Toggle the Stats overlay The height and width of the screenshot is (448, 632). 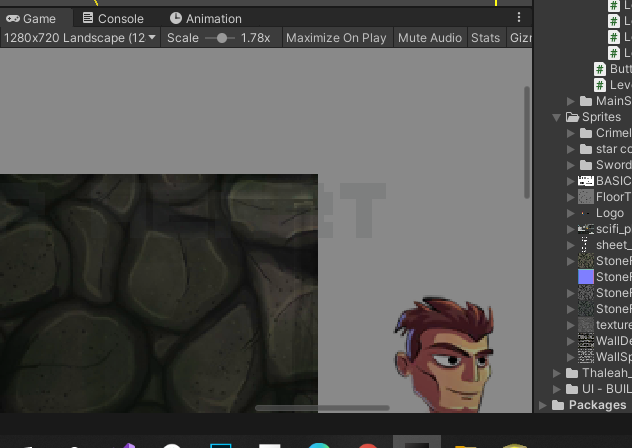pos(485,38)
